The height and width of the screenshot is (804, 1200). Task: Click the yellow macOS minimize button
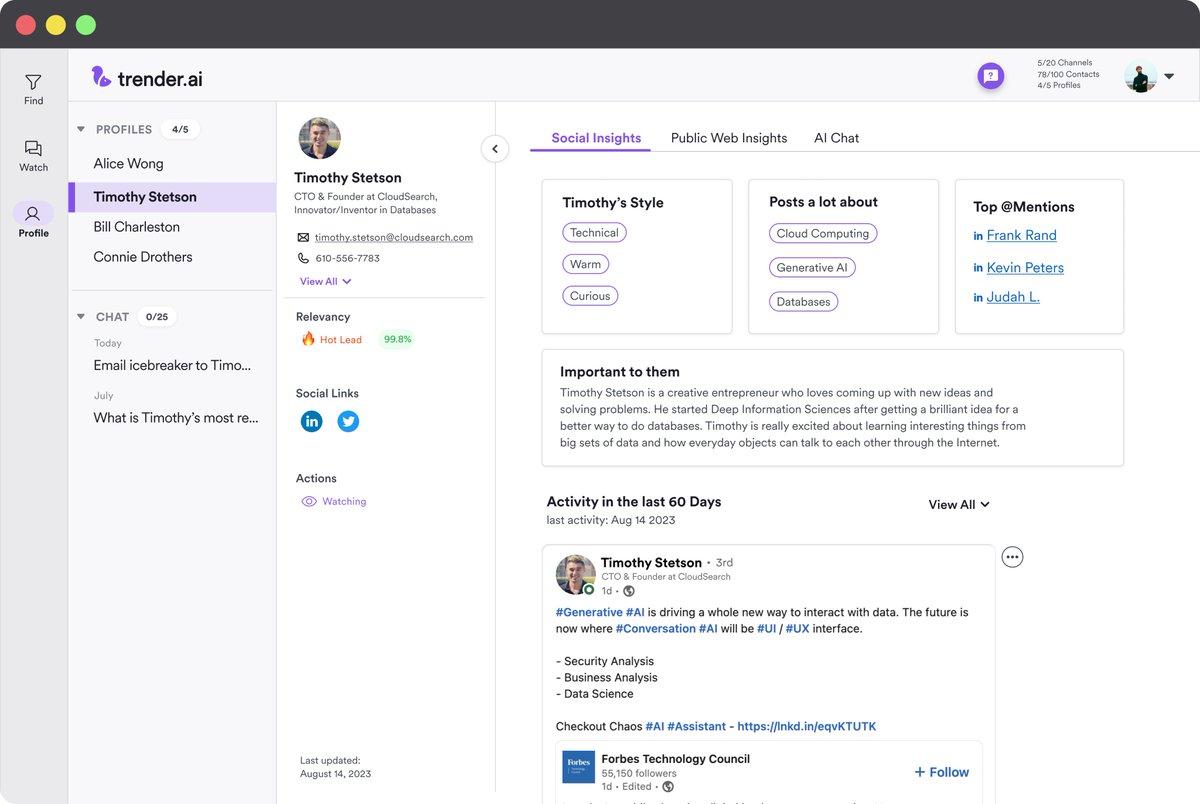coord(56,25)
